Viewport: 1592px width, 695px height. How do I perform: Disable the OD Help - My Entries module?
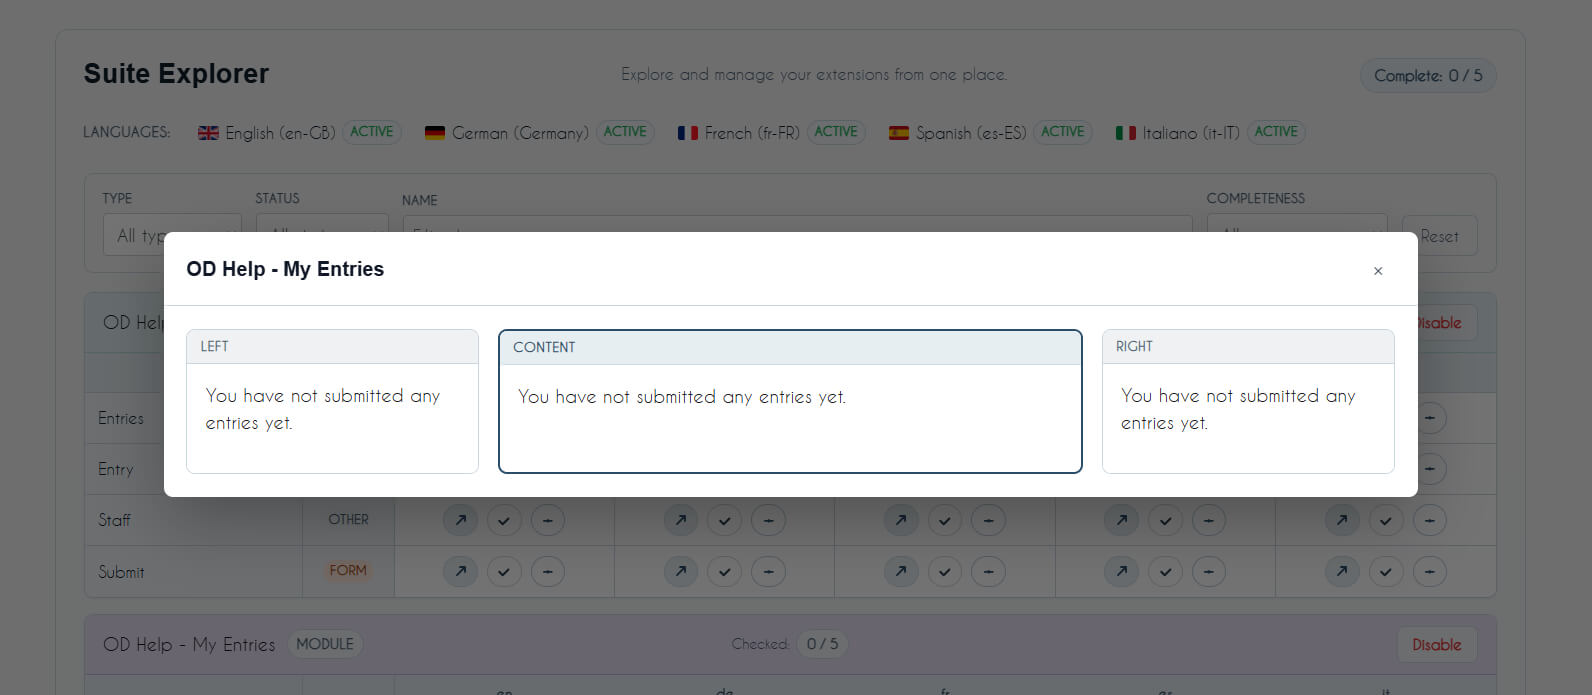[1436, 645]
